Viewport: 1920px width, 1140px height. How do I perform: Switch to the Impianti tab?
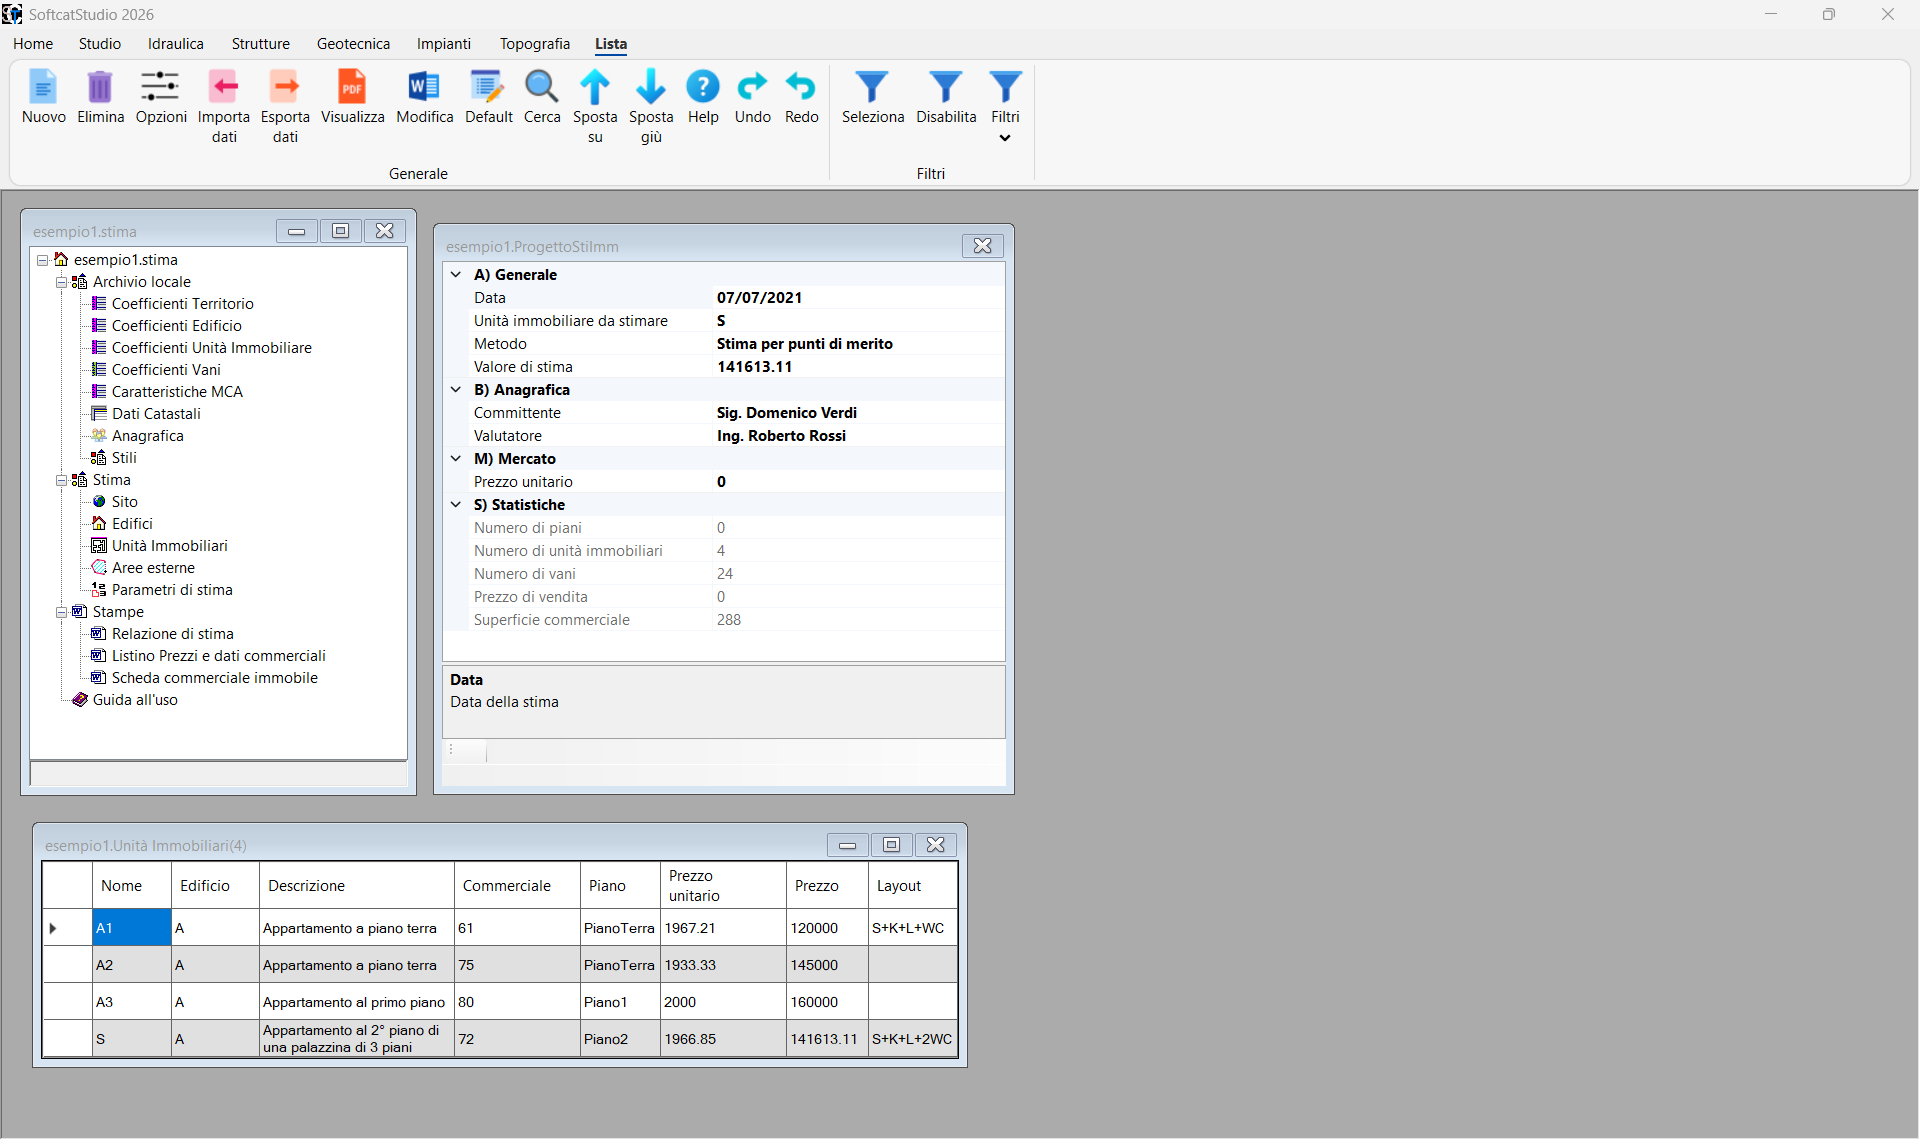point(444,44)
